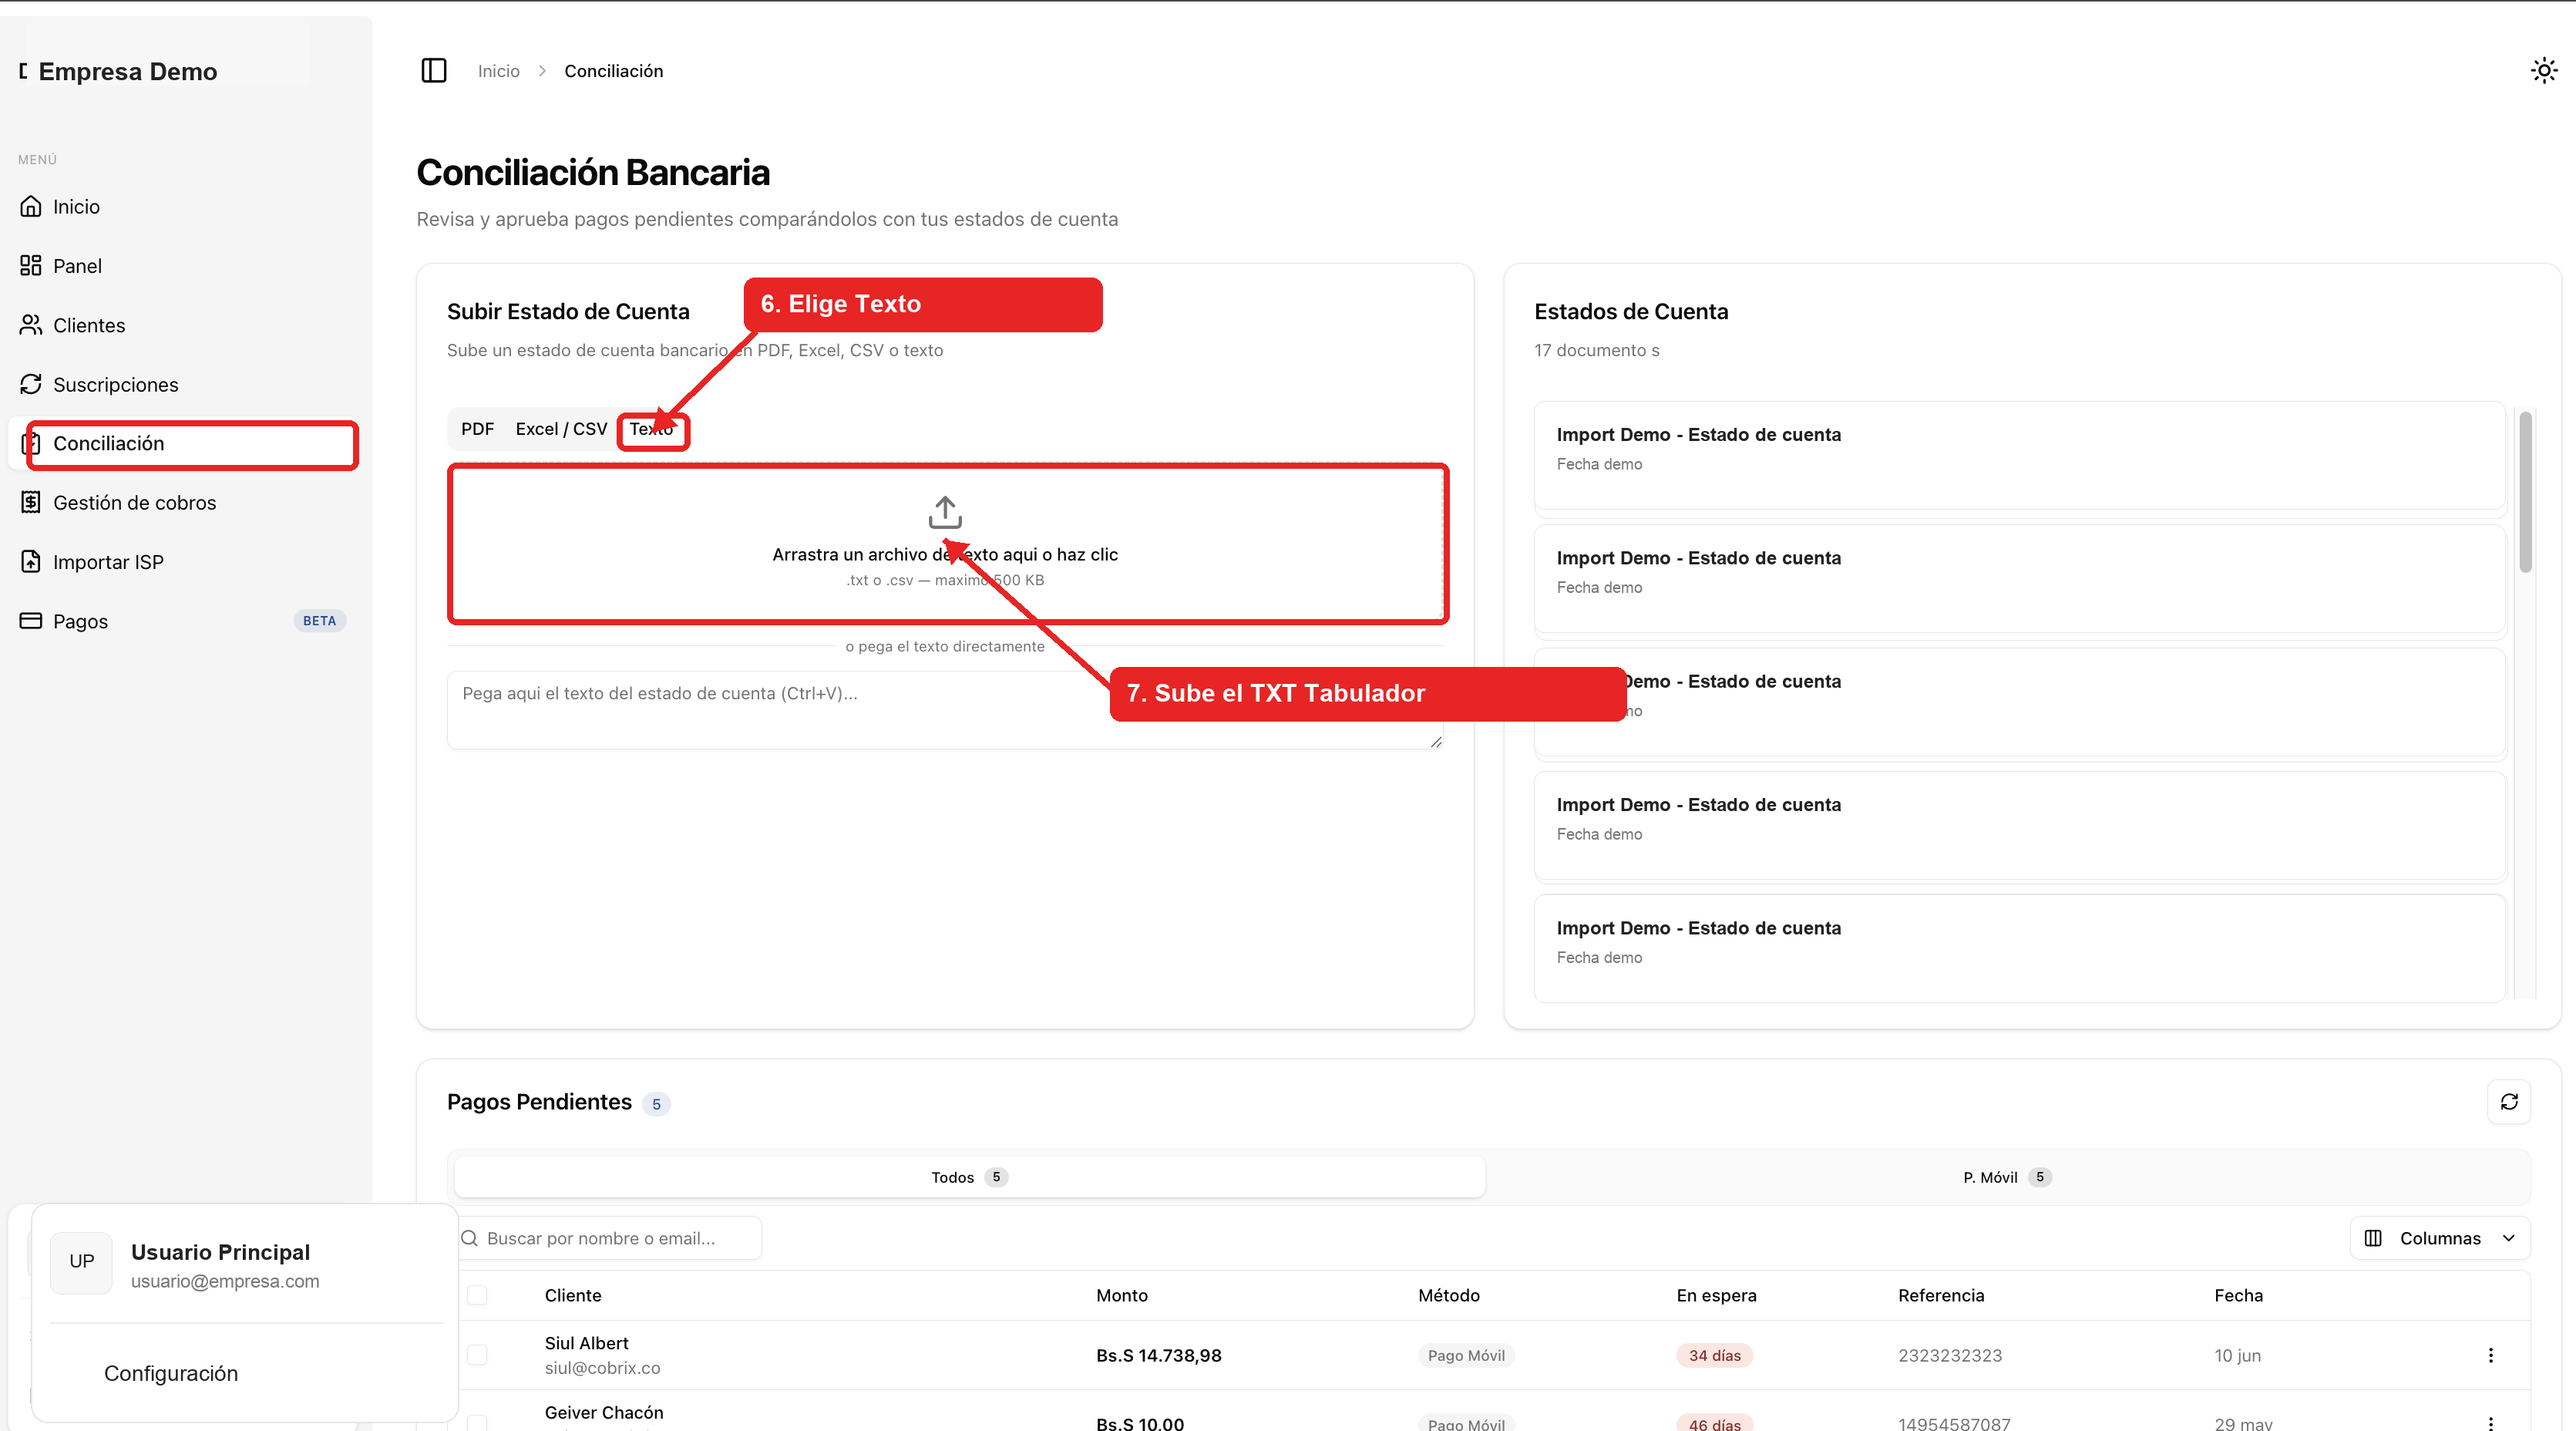Screen dimensions: 2576x1431
Task: Refresh pending payments with the reload icon
Action: pos(2509,1102)
